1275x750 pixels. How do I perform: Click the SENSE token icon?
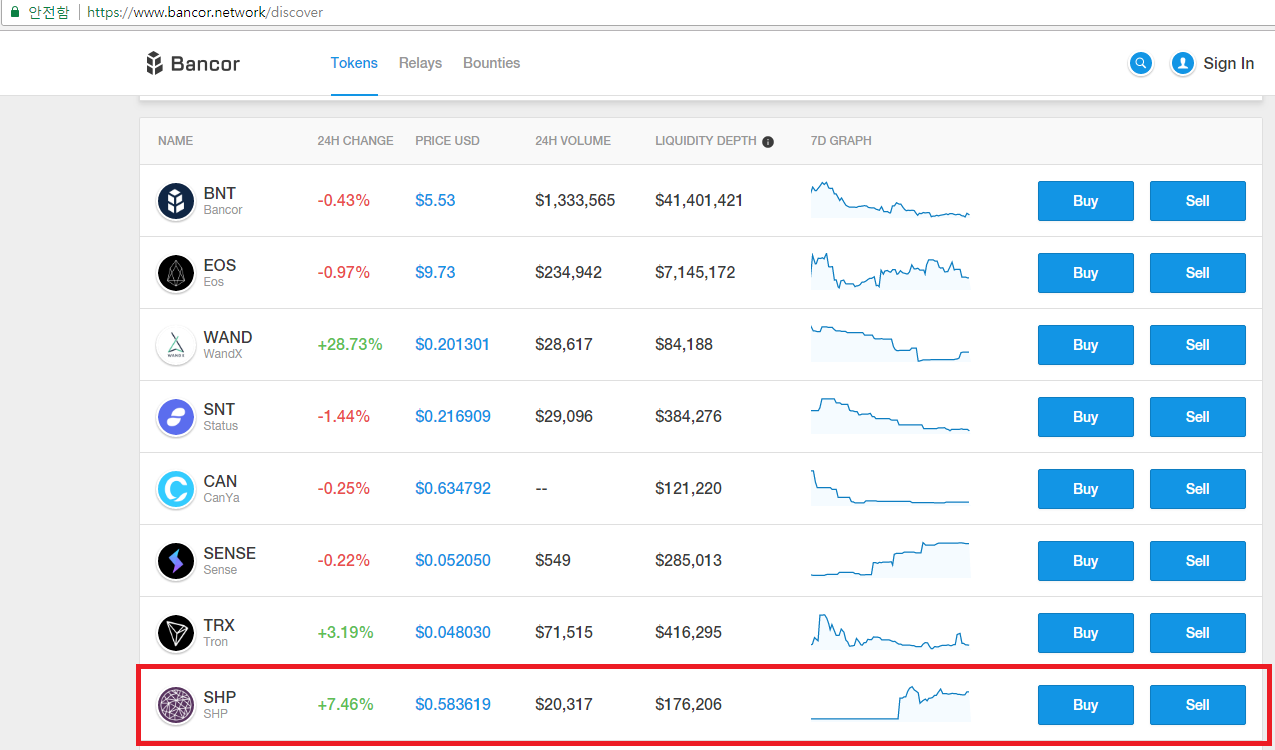pos(176,561)
